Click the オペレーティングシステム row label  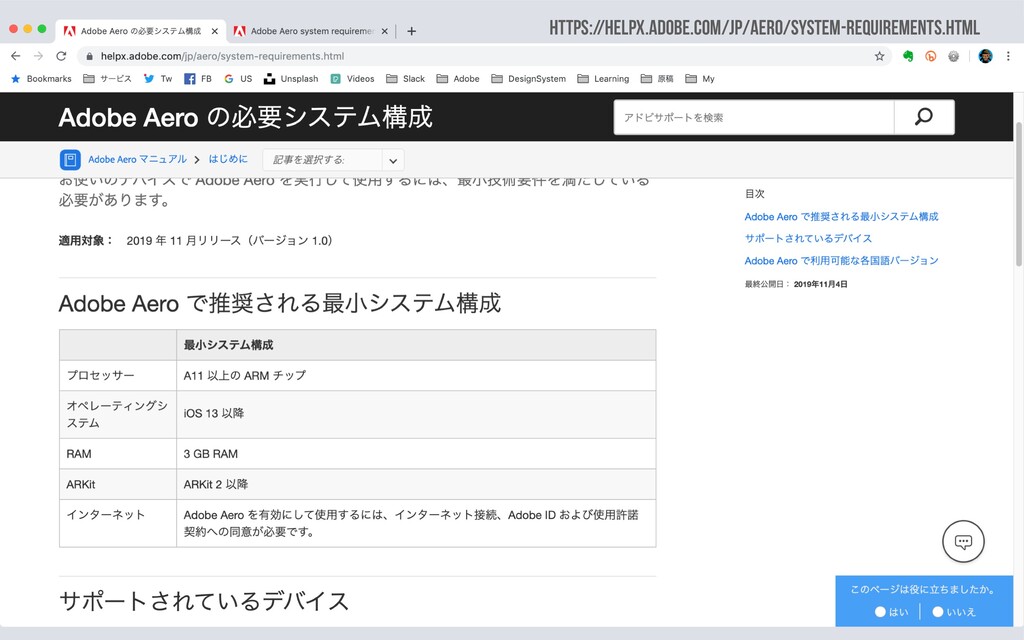[117, 414]
